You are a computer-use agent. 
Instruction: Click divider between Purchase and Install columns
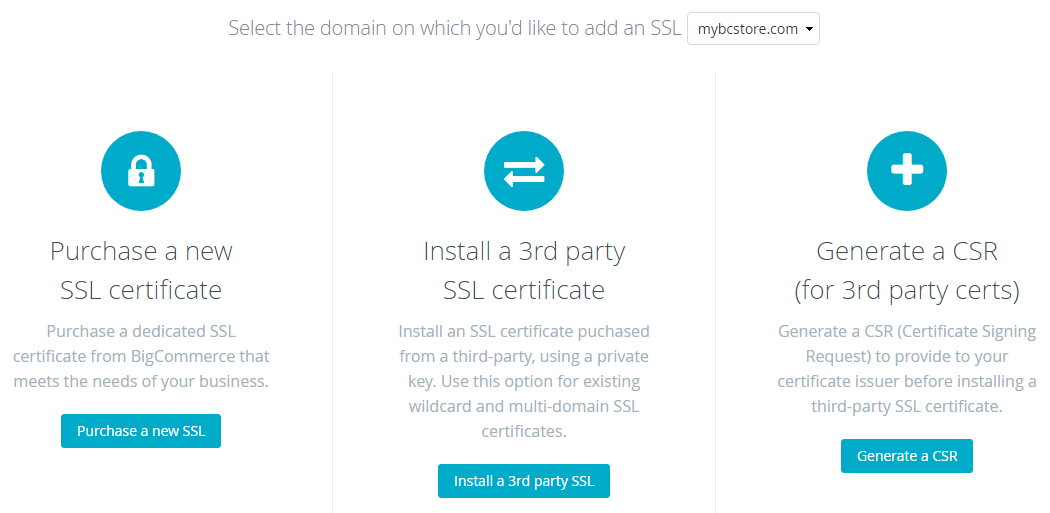coord(332,291)
